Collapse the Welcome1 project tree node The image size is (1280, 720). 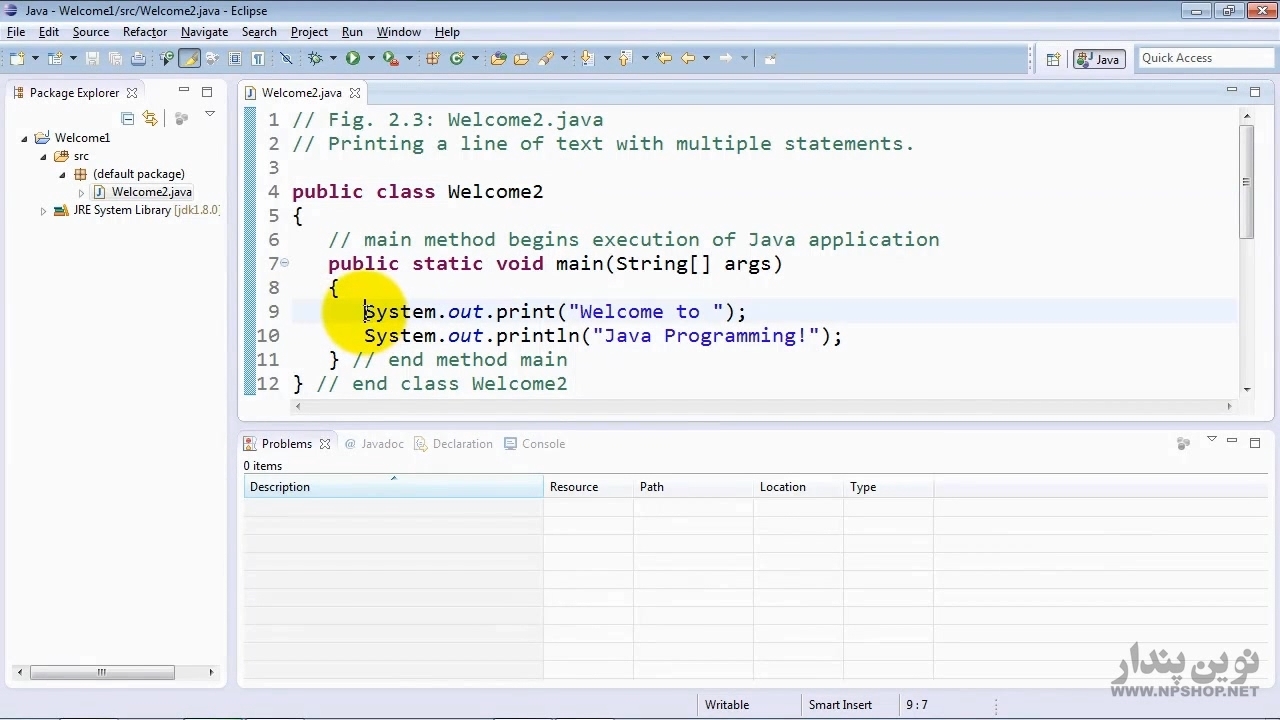[x=25, y=138]
